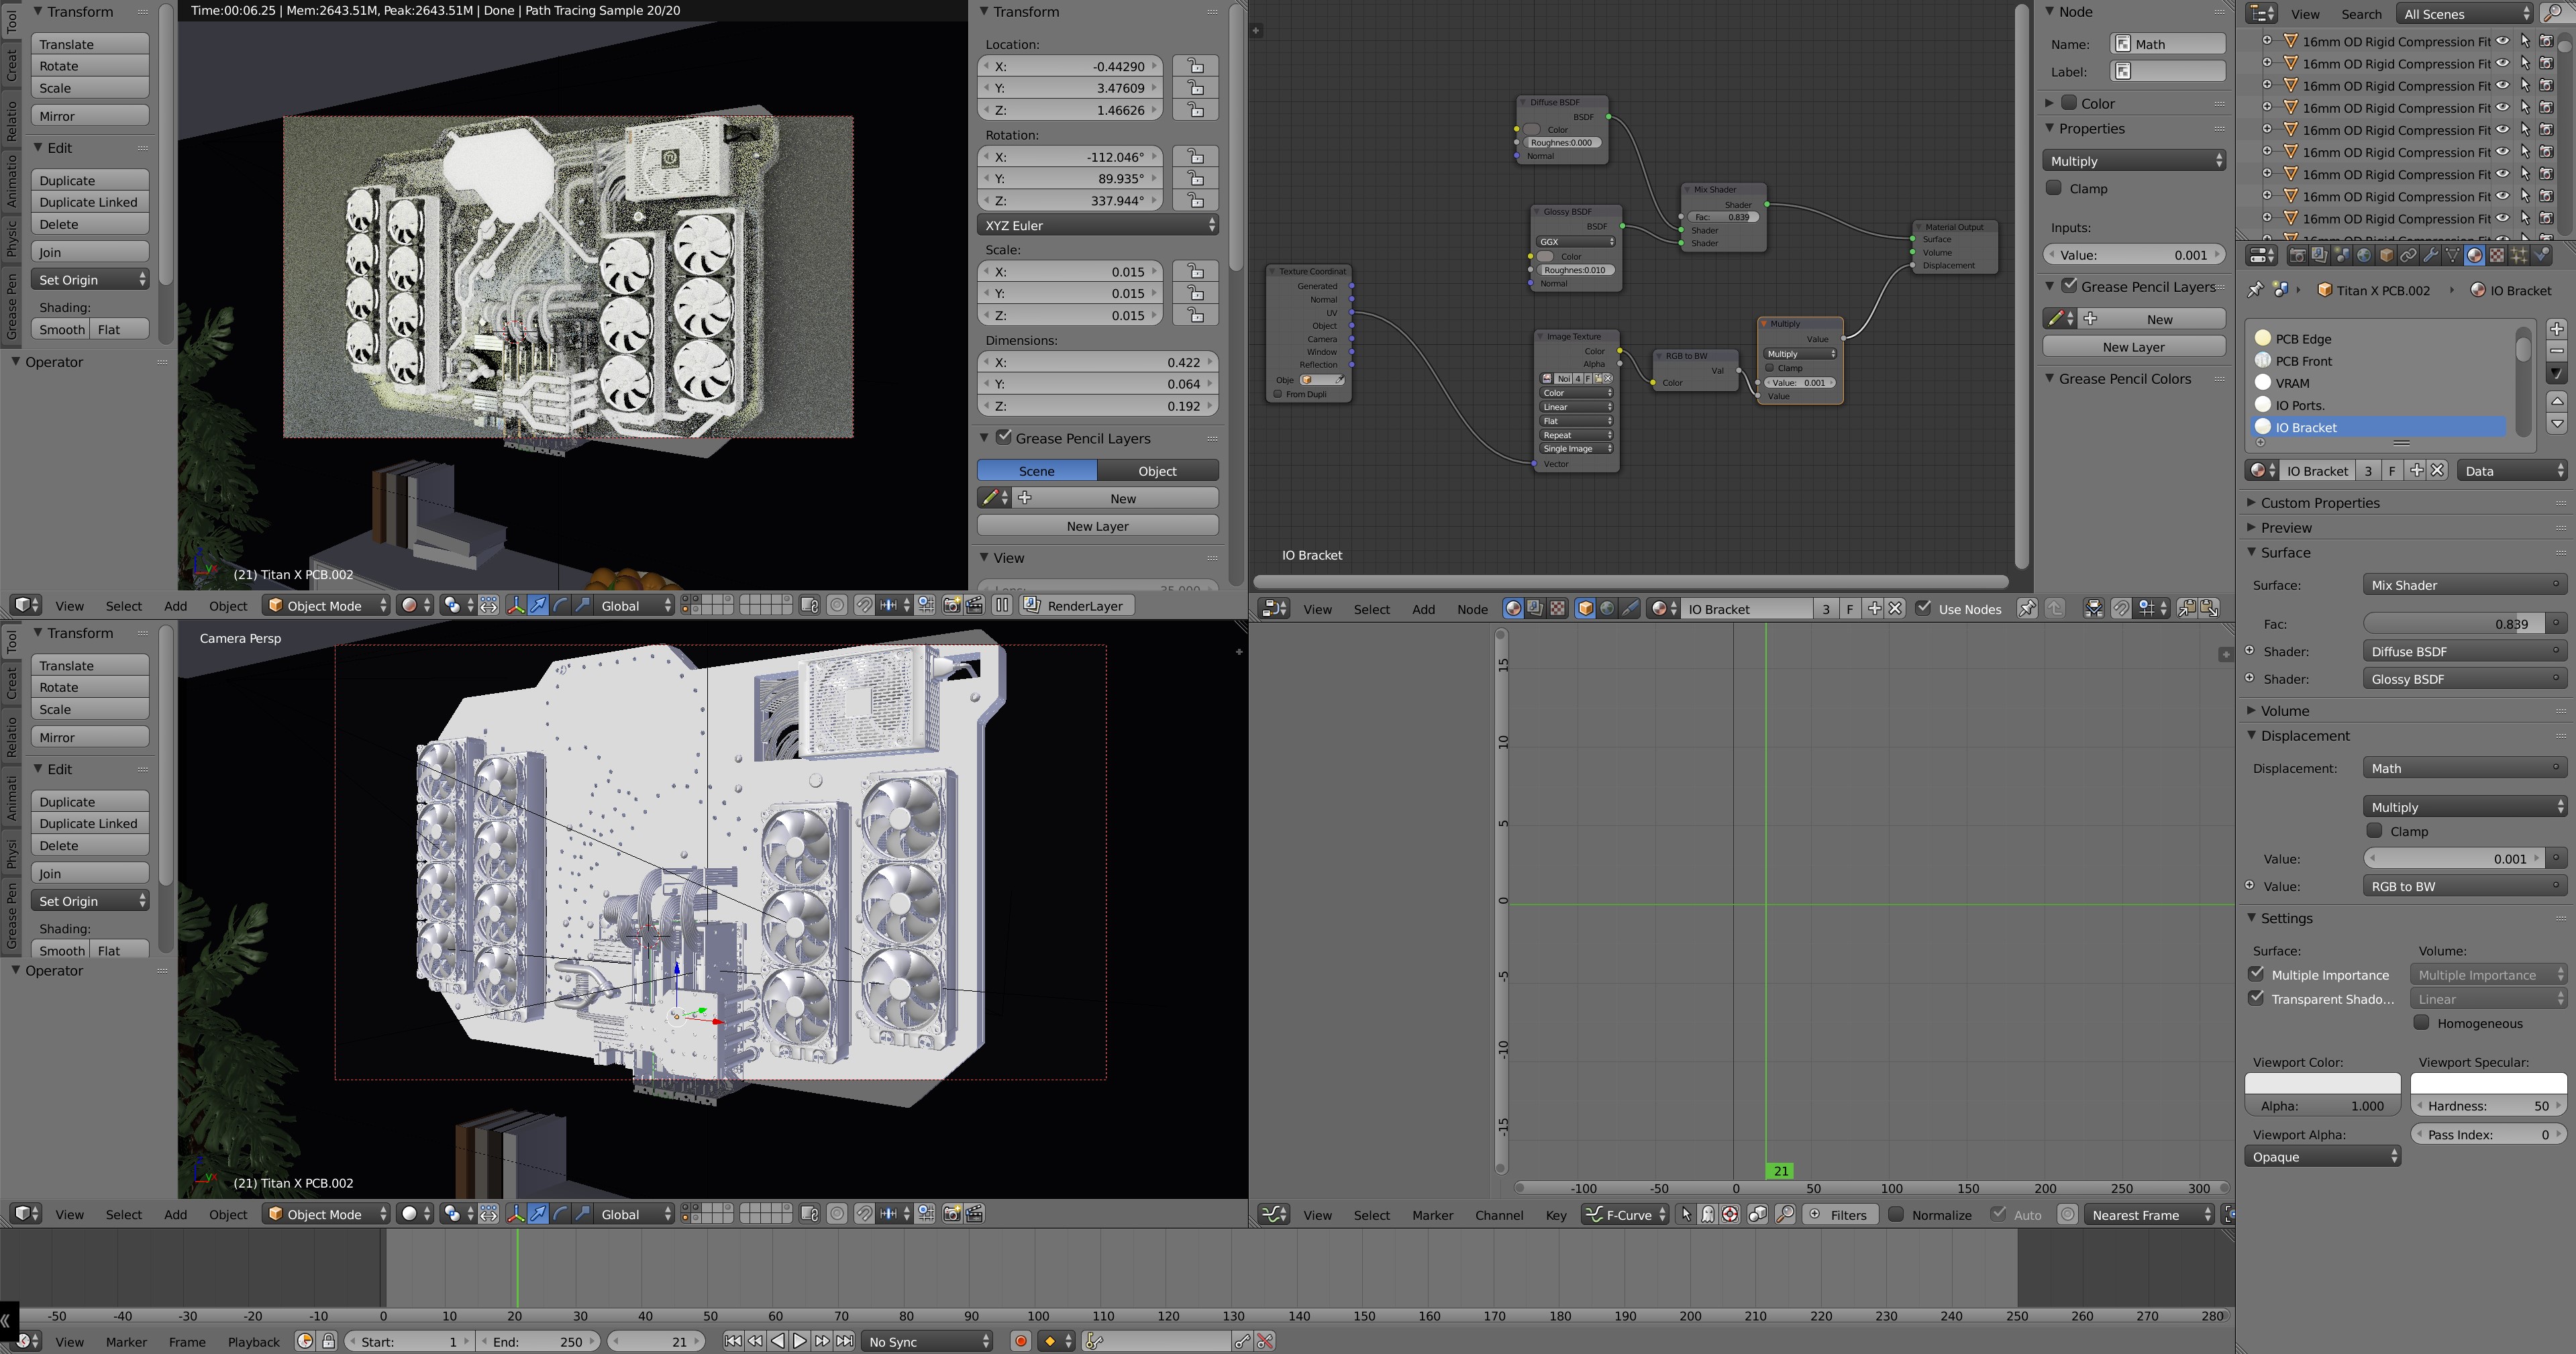
Task: Open the Modifiers wrench tab
Action: (2430, 256)
